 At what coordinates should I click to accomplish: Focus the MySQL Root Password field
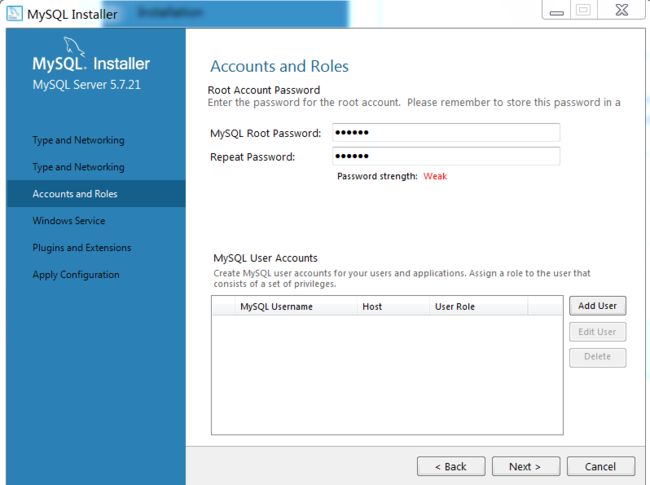(x=446, y=133)
